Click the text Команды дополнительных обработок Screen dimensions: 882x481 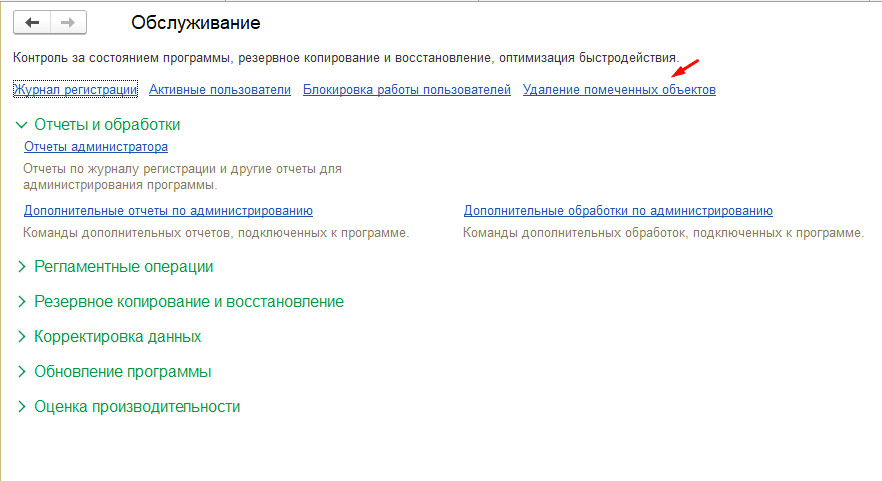click(663, 233)
